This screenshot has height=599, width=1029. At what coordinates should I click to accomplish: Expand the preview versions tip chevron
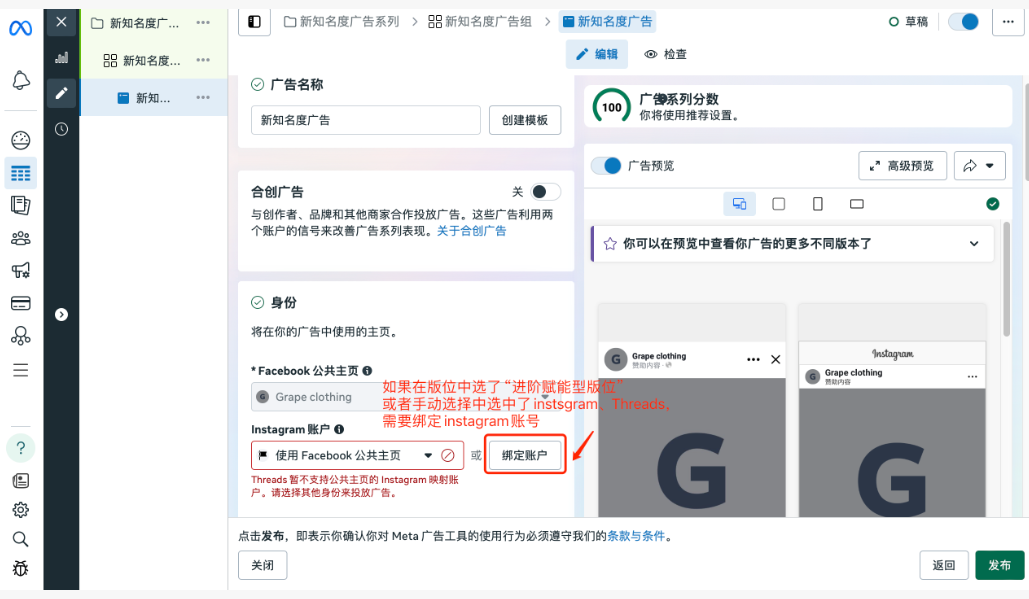coord(974,243)
